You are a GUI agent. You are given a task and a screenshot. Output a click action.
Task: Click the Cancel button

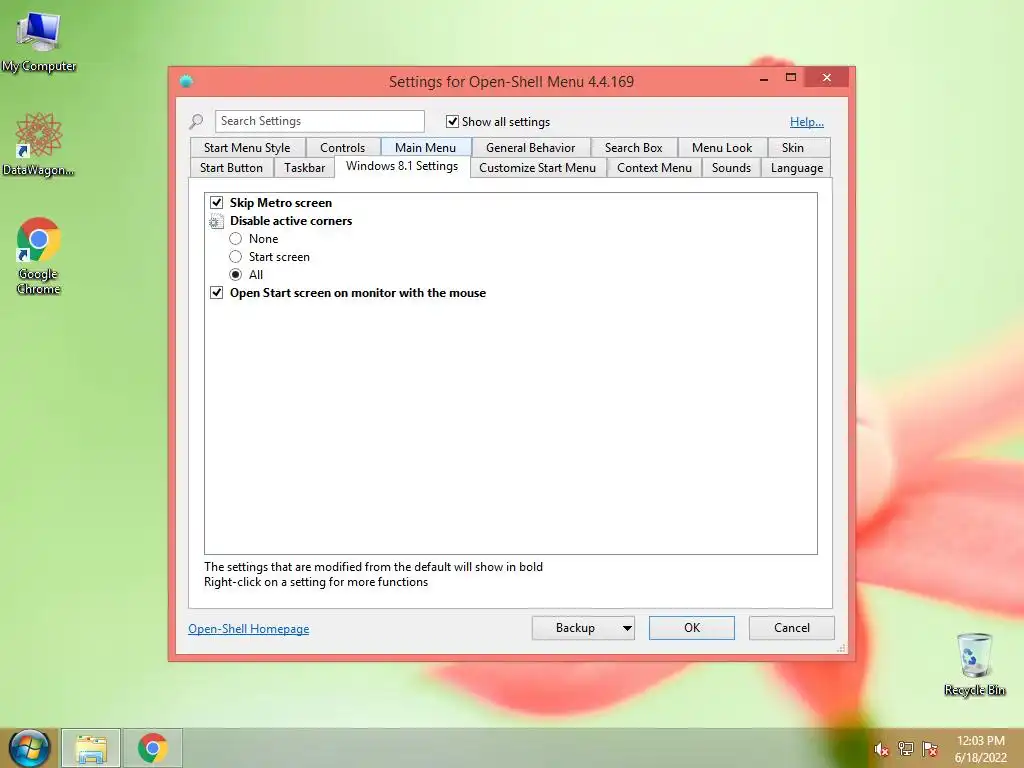coord(792,628)
